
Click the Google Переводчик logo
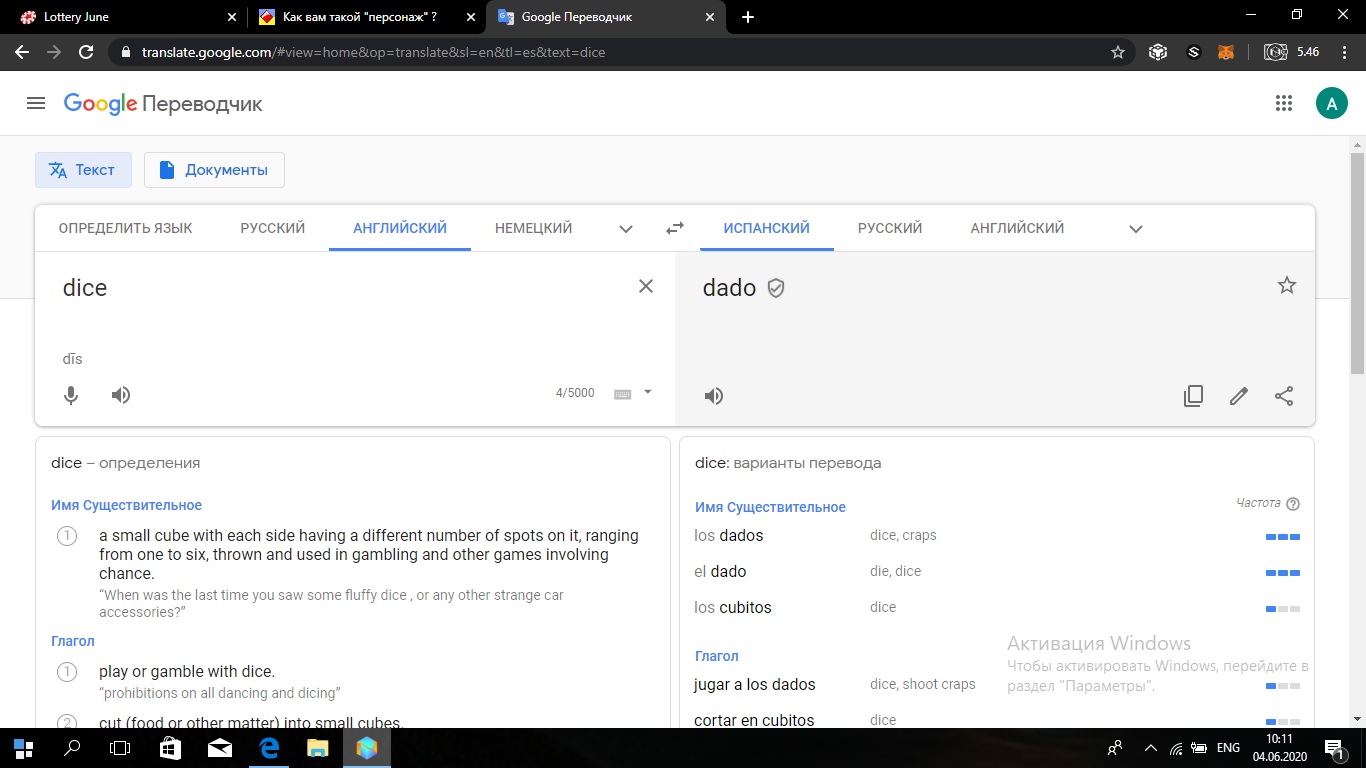coord(163,104)
